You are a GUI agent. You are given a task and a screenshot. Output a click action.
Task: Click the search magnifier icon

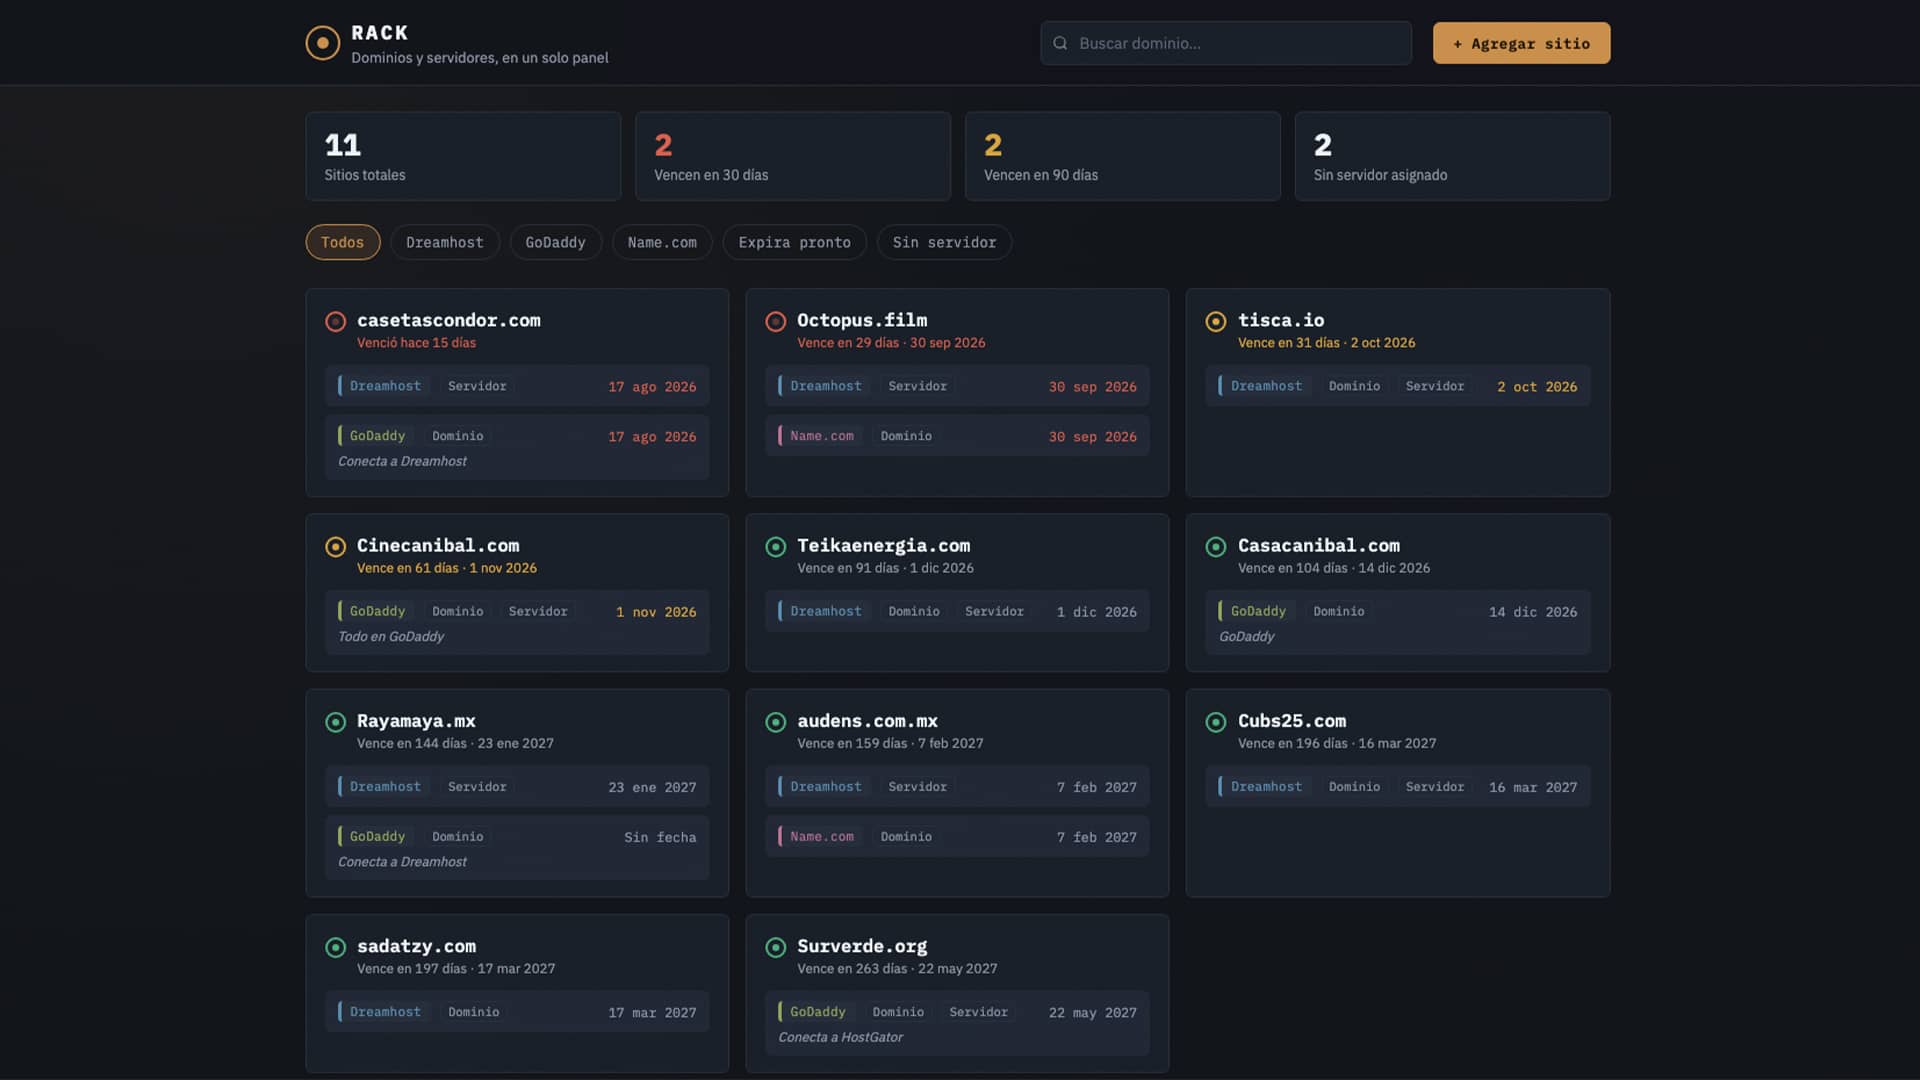tap(1060, 43)
